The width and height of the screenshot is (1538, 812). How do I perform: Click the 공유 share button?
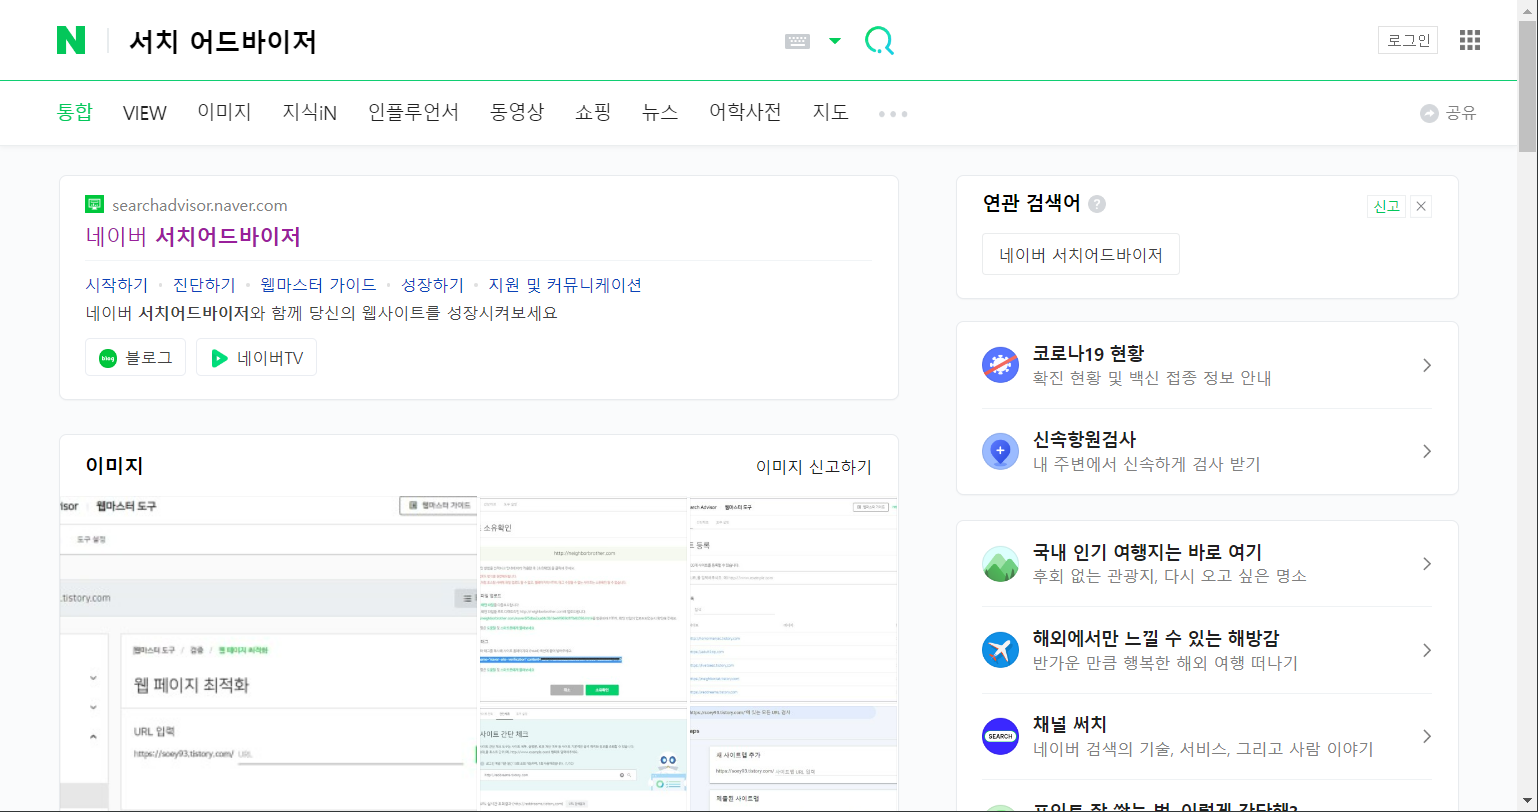(x=1448, y=113)
